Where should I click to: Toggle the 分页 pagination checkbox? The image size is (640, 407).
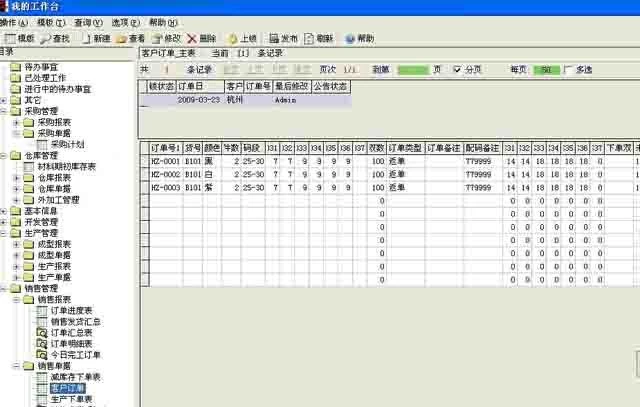458,70
